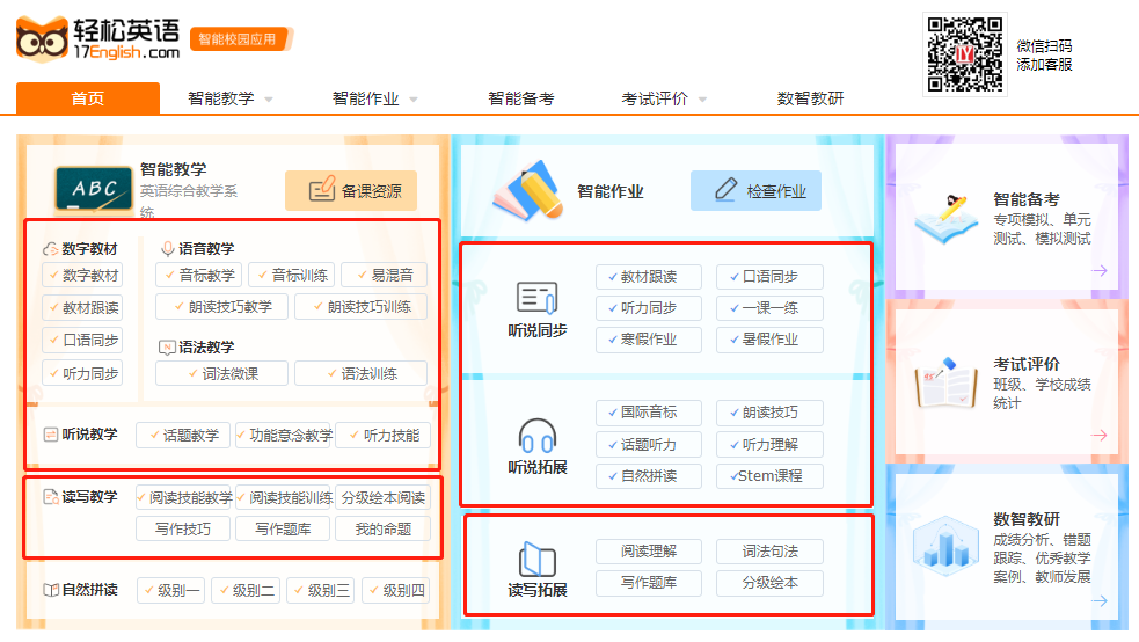Image resolution: width=1139 pixels, height=642 pixels.
Task: Toggle the 易混音 option
Action: click(x=384, y=275)
